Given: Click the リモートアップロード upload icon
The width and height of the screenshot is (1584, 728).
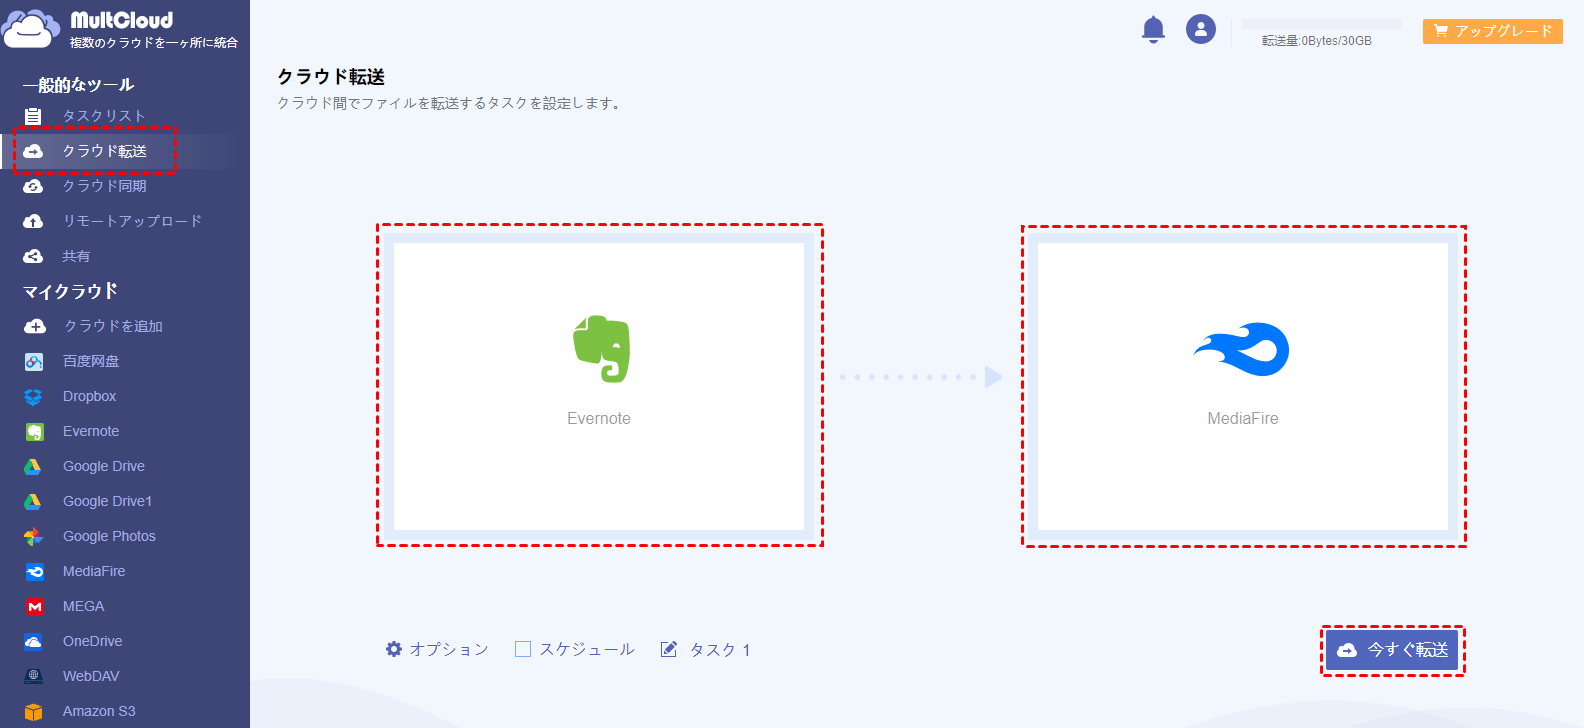Looking at the screenshot, I should [33, 221].
